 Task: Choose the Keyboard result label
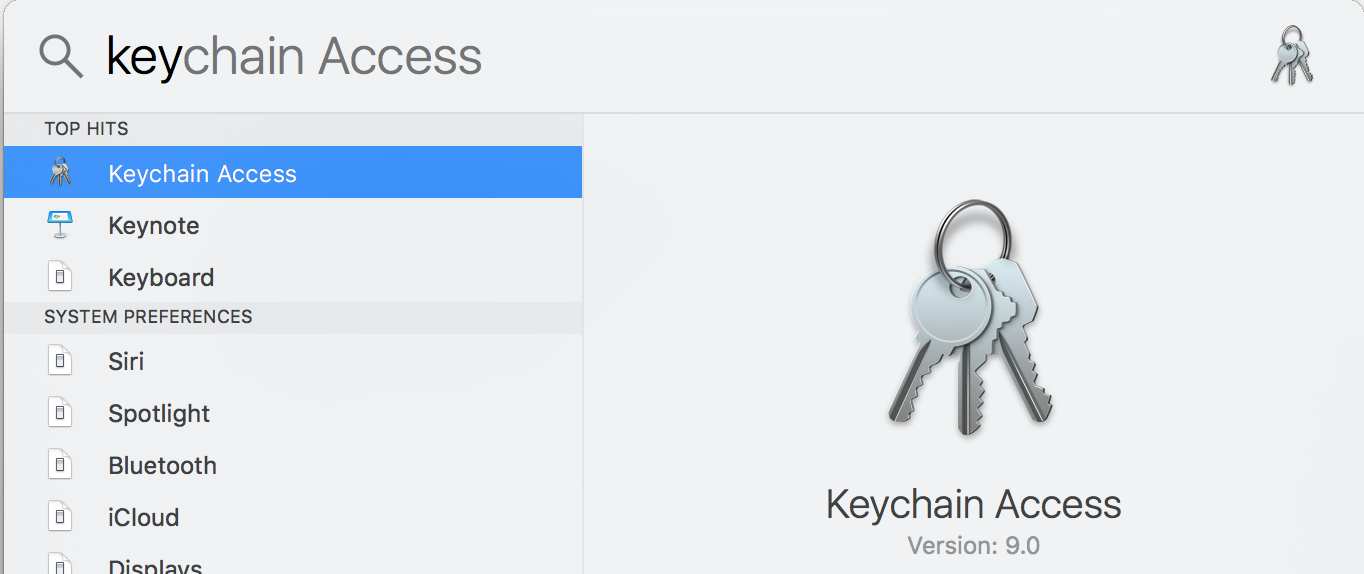tap(161, 278)
